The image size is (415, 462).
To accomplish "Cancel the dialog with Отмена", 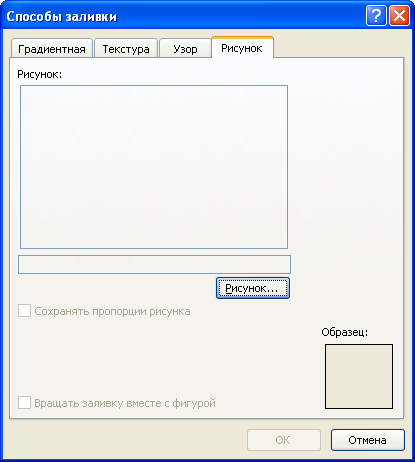I will (x=368, y=440).
